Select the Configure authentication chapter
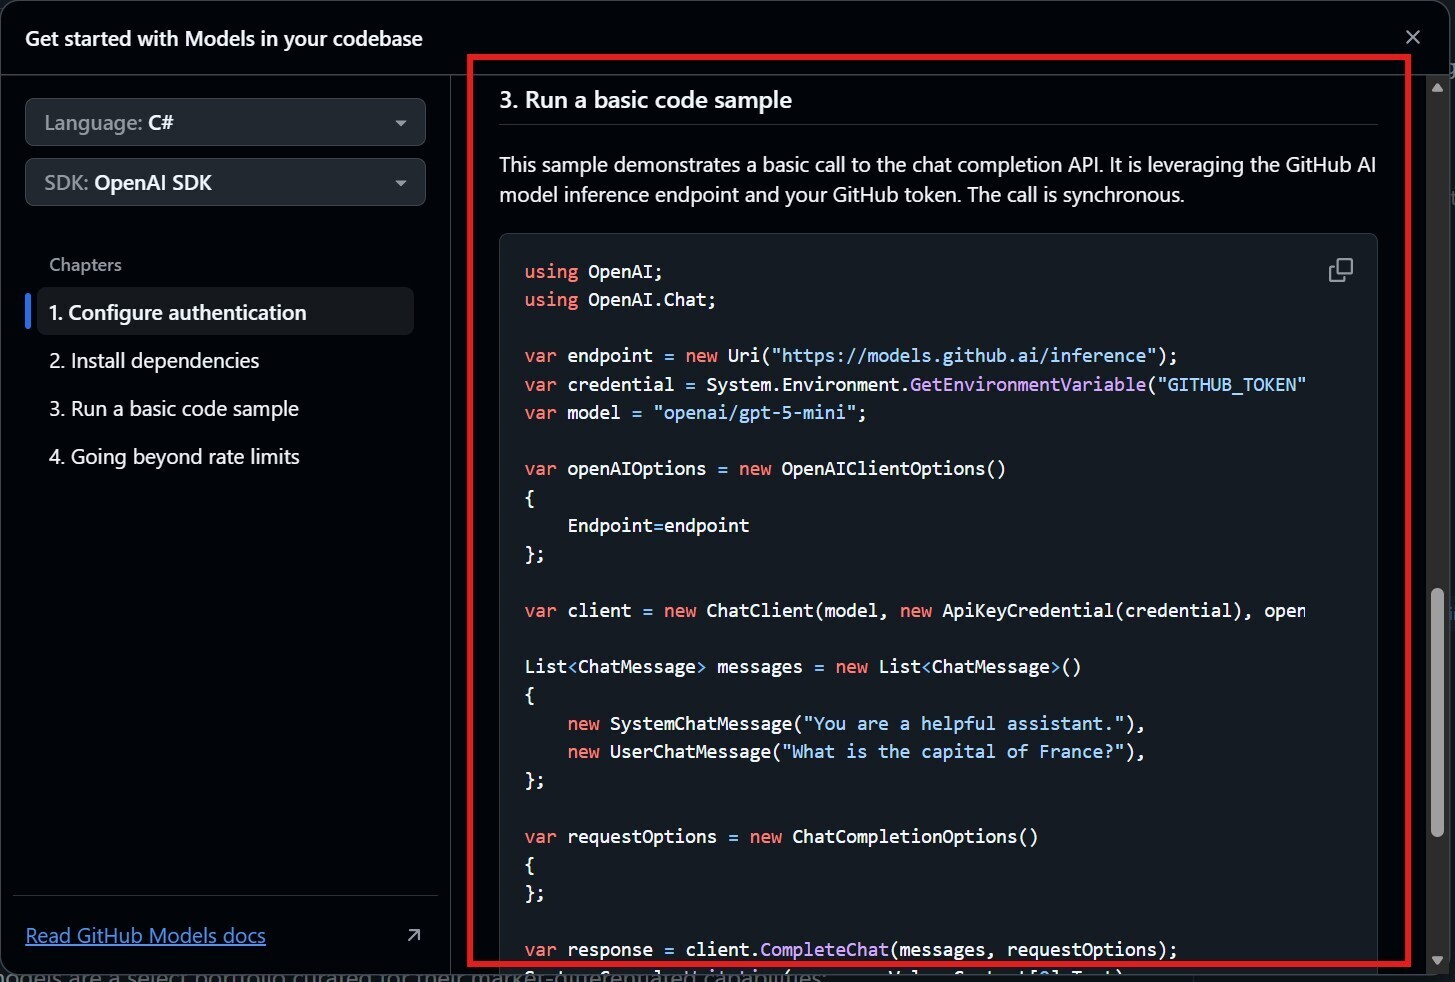 coord(225,312)
